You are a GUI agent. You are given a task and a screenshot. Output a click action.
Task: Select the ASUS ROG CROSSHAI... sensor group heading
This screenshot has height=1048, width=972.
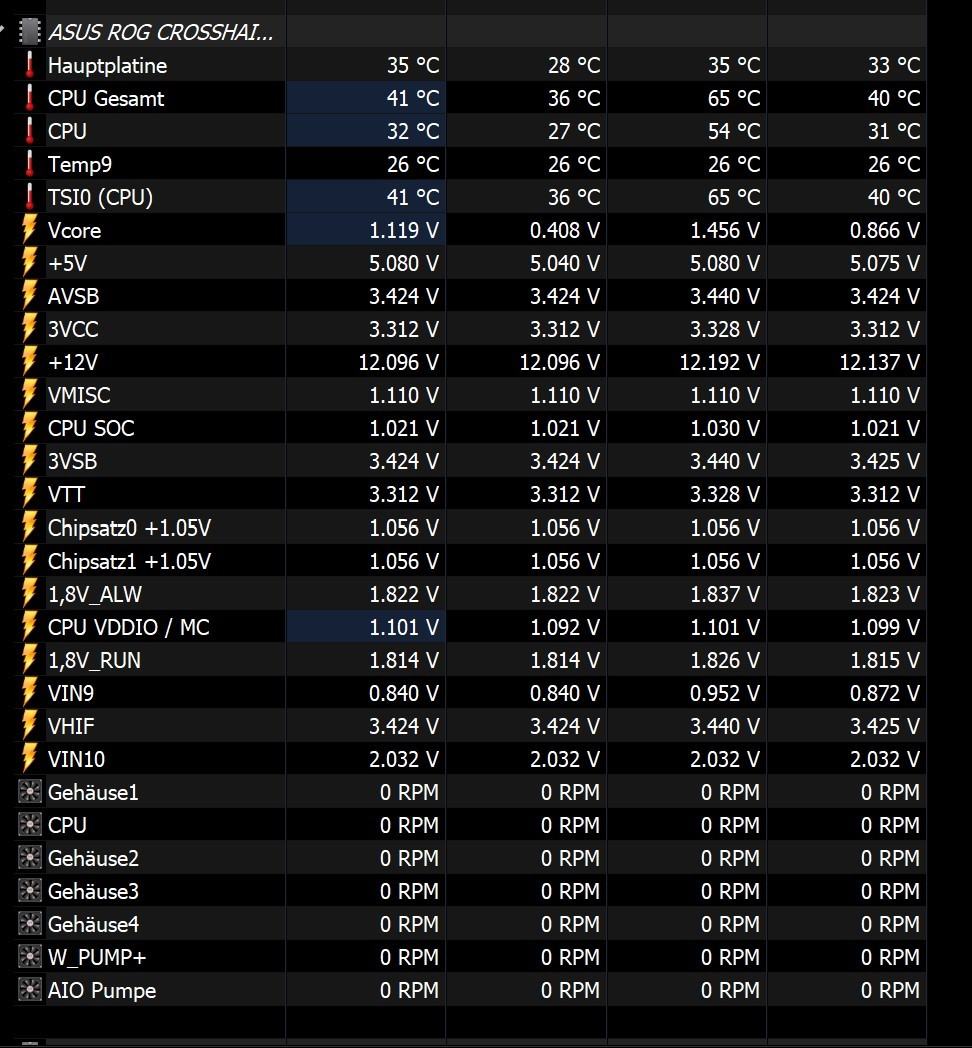pyautogui.click(x=160, y=32)
